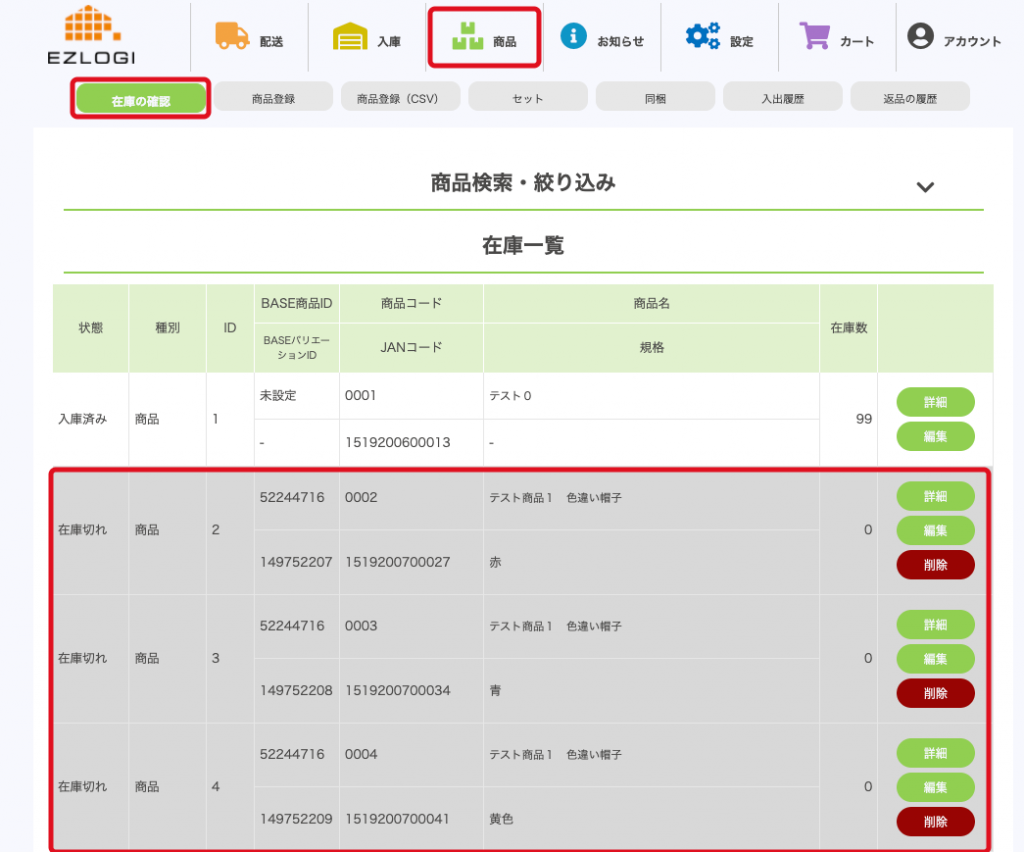1024x852 pixels.
Task: Select the 商品 green boxes icon
Action: click(x=467, y=39)
